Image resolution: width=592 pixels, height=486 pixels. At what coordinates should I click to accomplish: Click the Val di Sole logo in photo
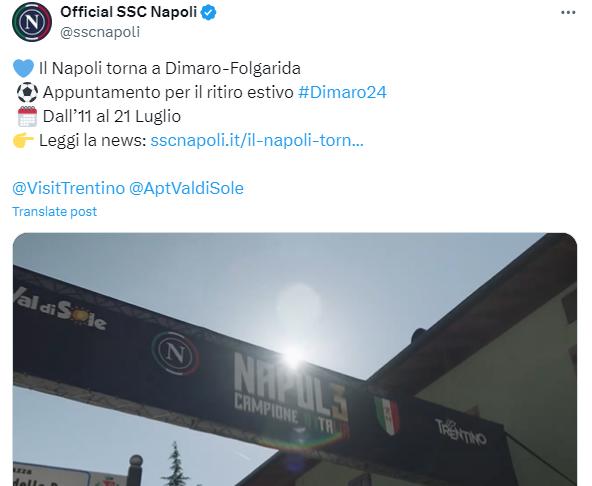60,309
